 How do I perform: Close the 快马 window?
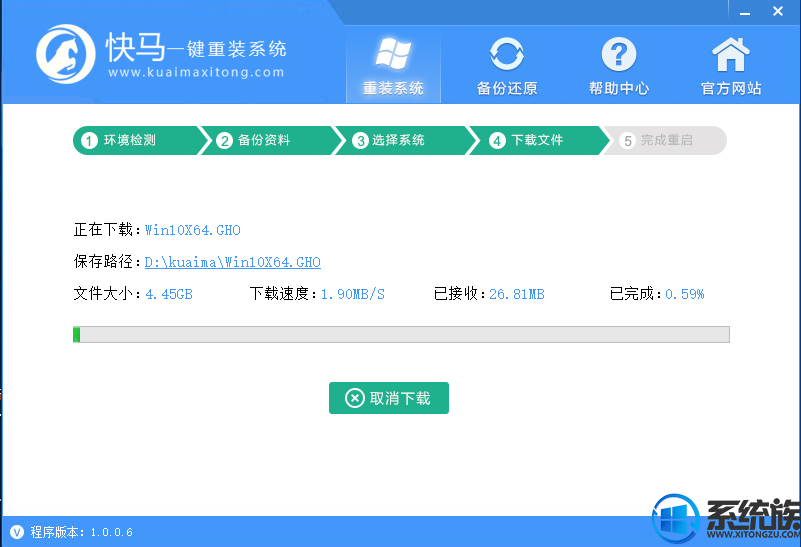click(x=778, y=11)
